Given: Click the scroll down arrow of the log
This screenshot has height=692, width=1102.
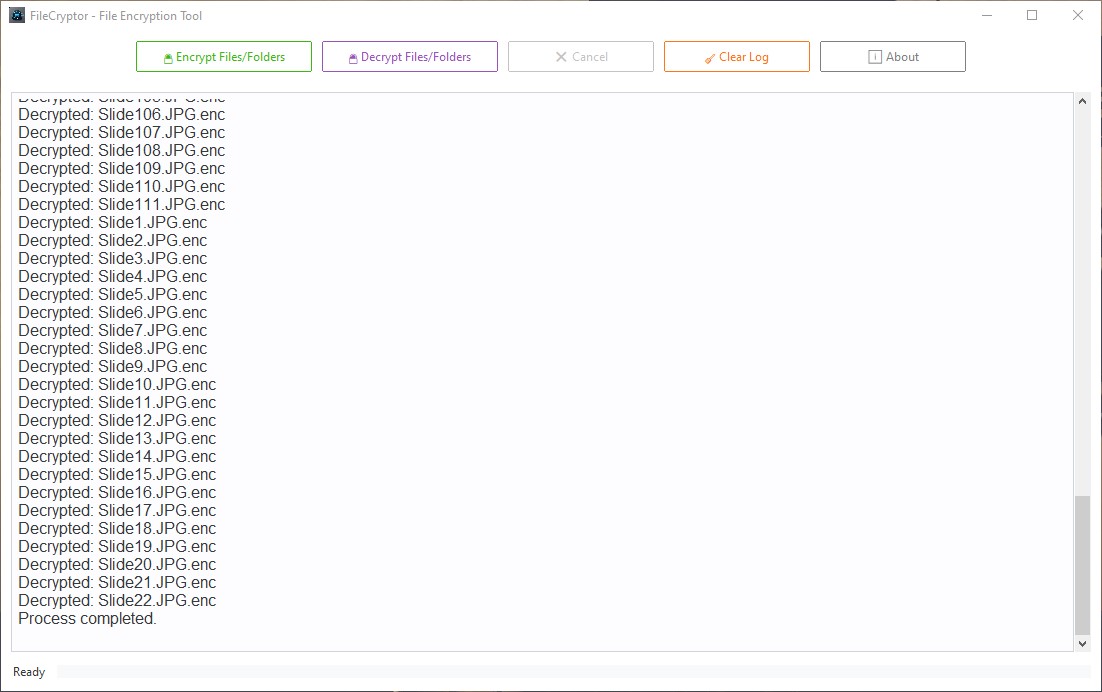Looking at the screenshot, I should point(1082,644).
